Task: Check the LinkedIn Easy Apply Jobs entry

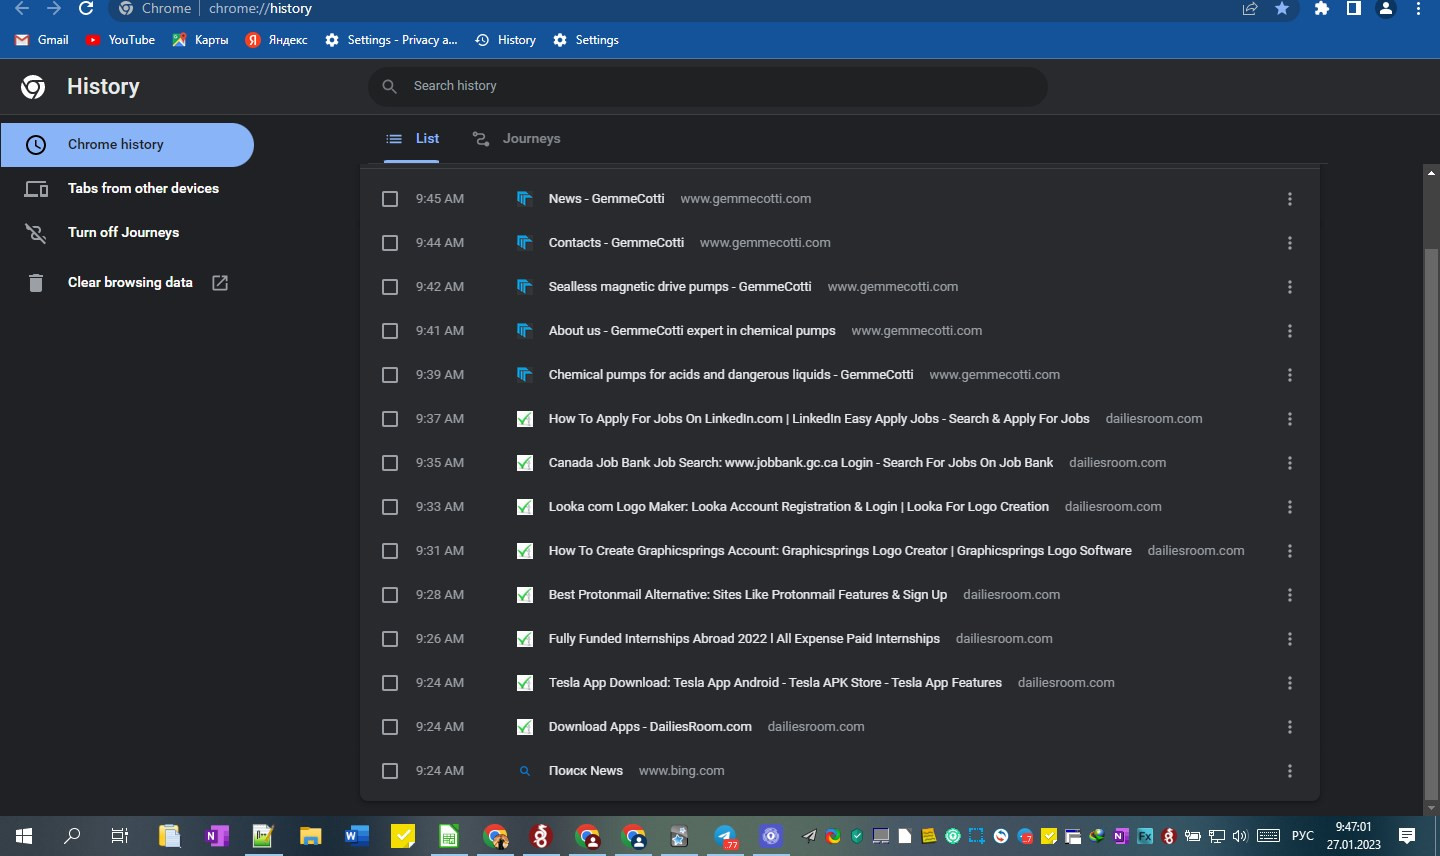Action: (x=390, y=419)
